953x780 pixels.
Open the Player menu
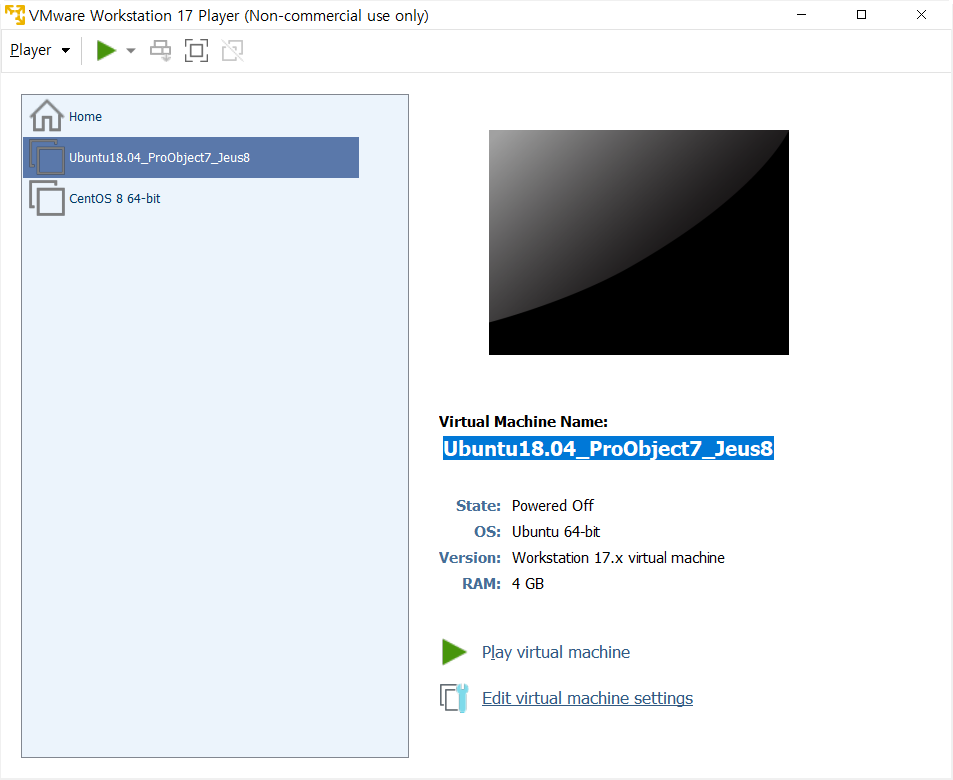(40, 50)
